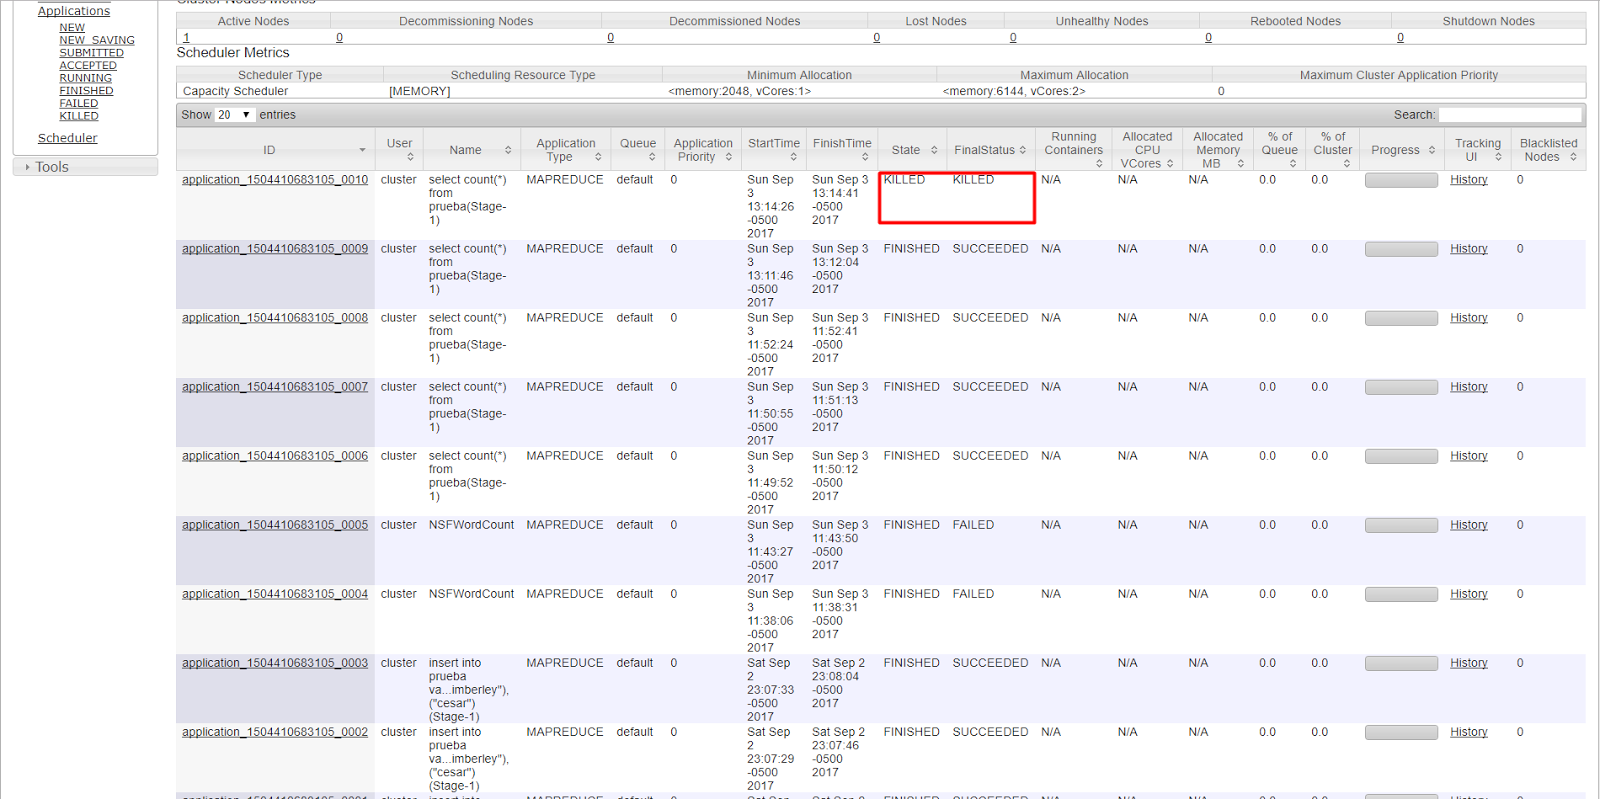Open application_1504410683105_0010 details
The height and width of the screenshot is (799, 1600).
tap(275, 180)
